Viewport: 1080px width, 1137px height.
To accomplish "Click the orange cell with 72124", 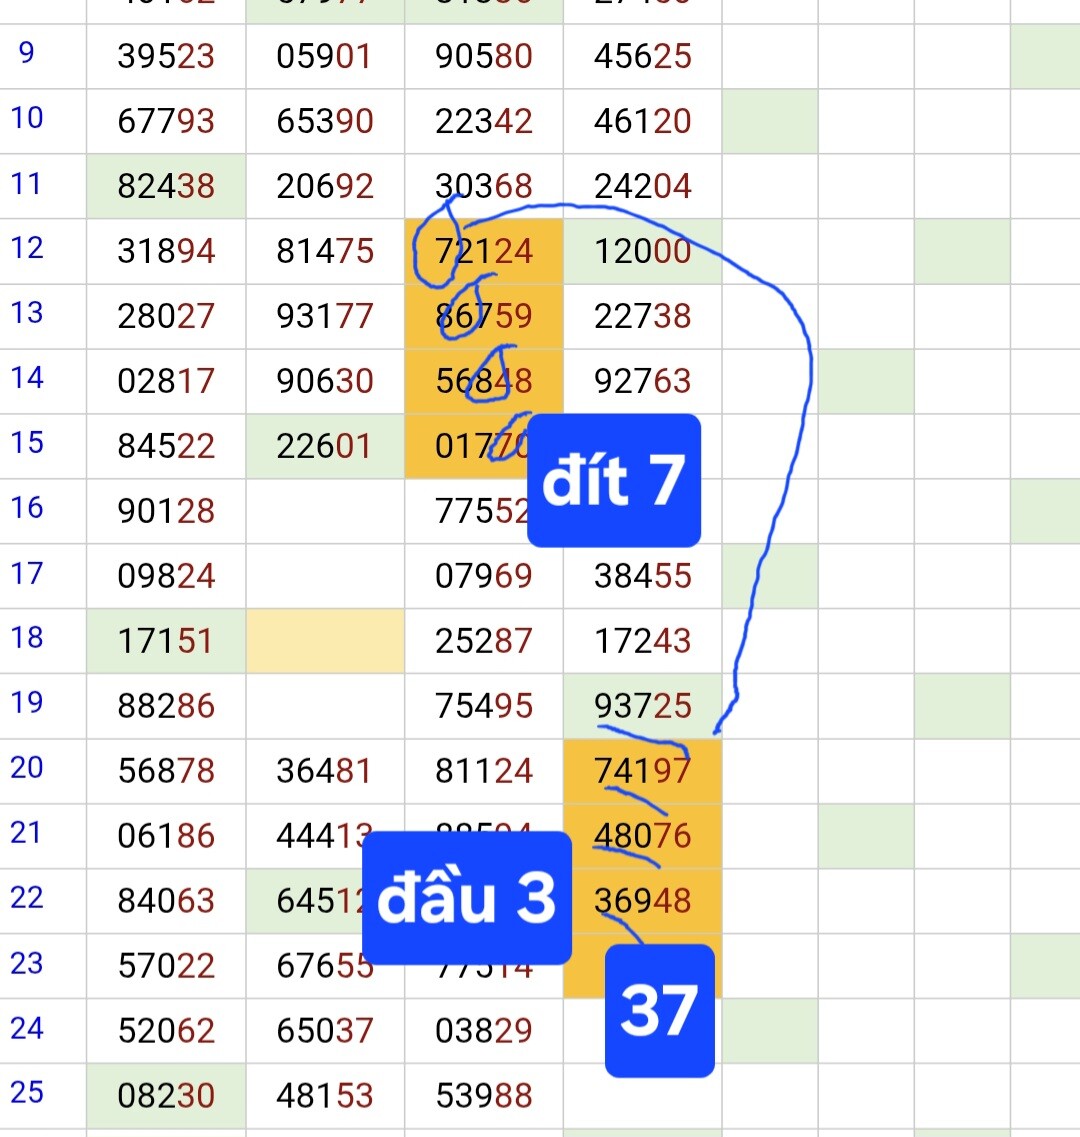I will [x=484, y=251].
